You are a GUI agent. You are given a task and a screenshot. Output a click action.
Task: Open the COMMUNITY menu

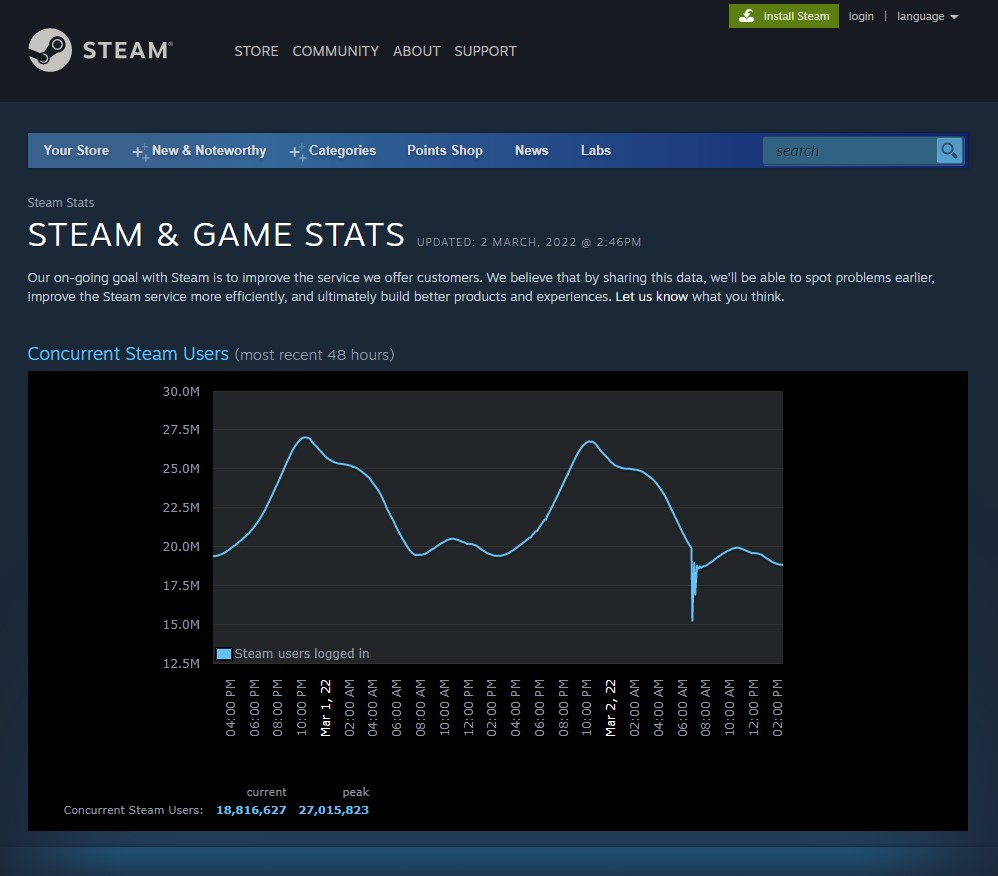point(335,51)
